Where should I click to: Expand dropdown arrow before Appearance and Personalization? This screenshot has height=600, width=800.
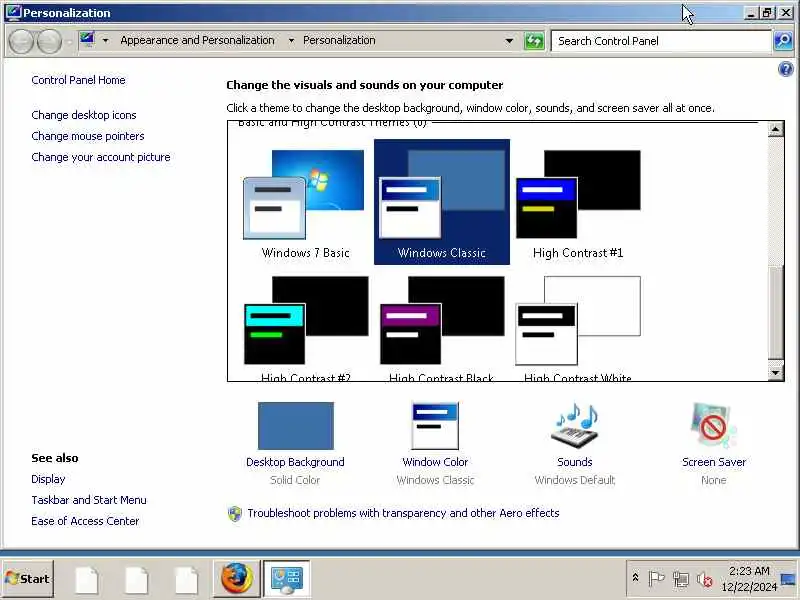105,40
